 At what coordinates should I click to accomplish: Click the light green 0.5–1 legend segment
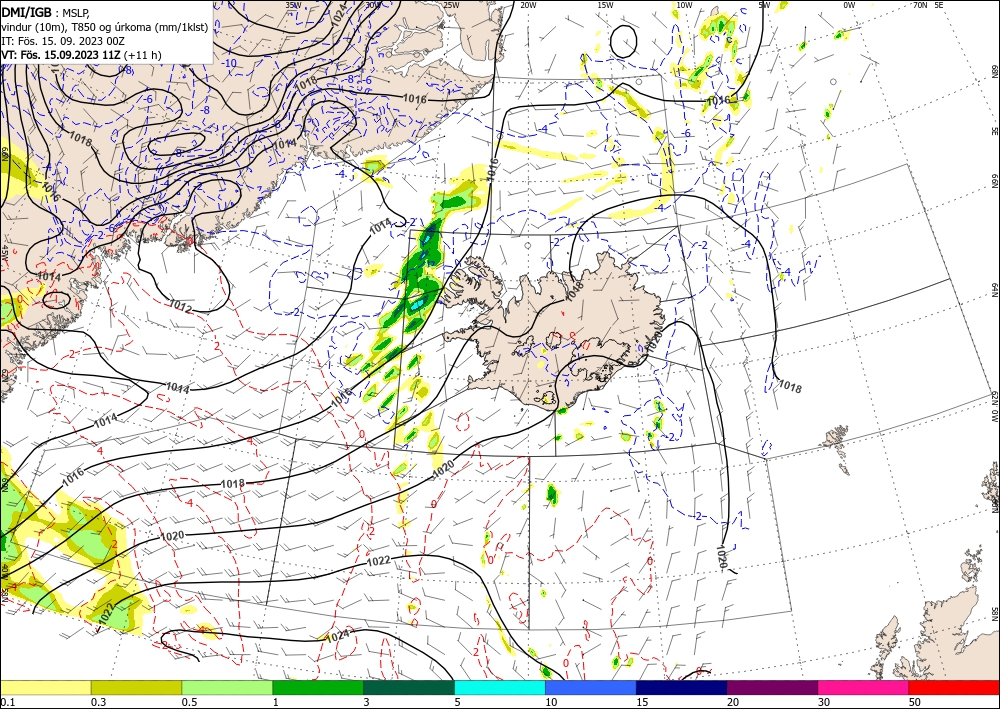227,688
